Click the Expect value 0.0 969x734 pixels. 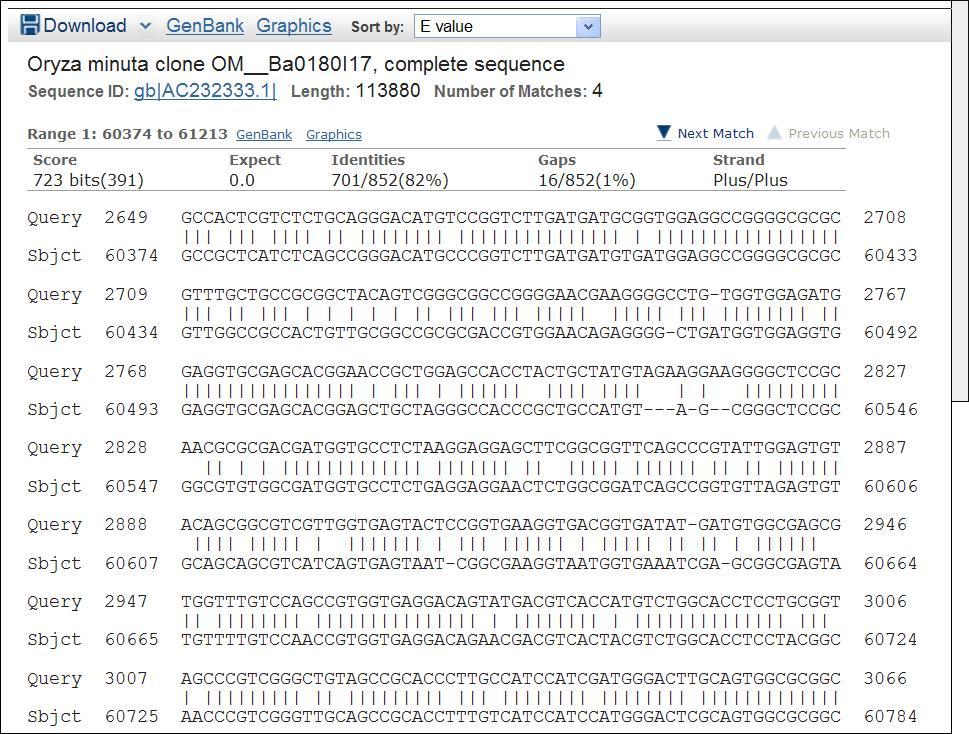(242, 180)
